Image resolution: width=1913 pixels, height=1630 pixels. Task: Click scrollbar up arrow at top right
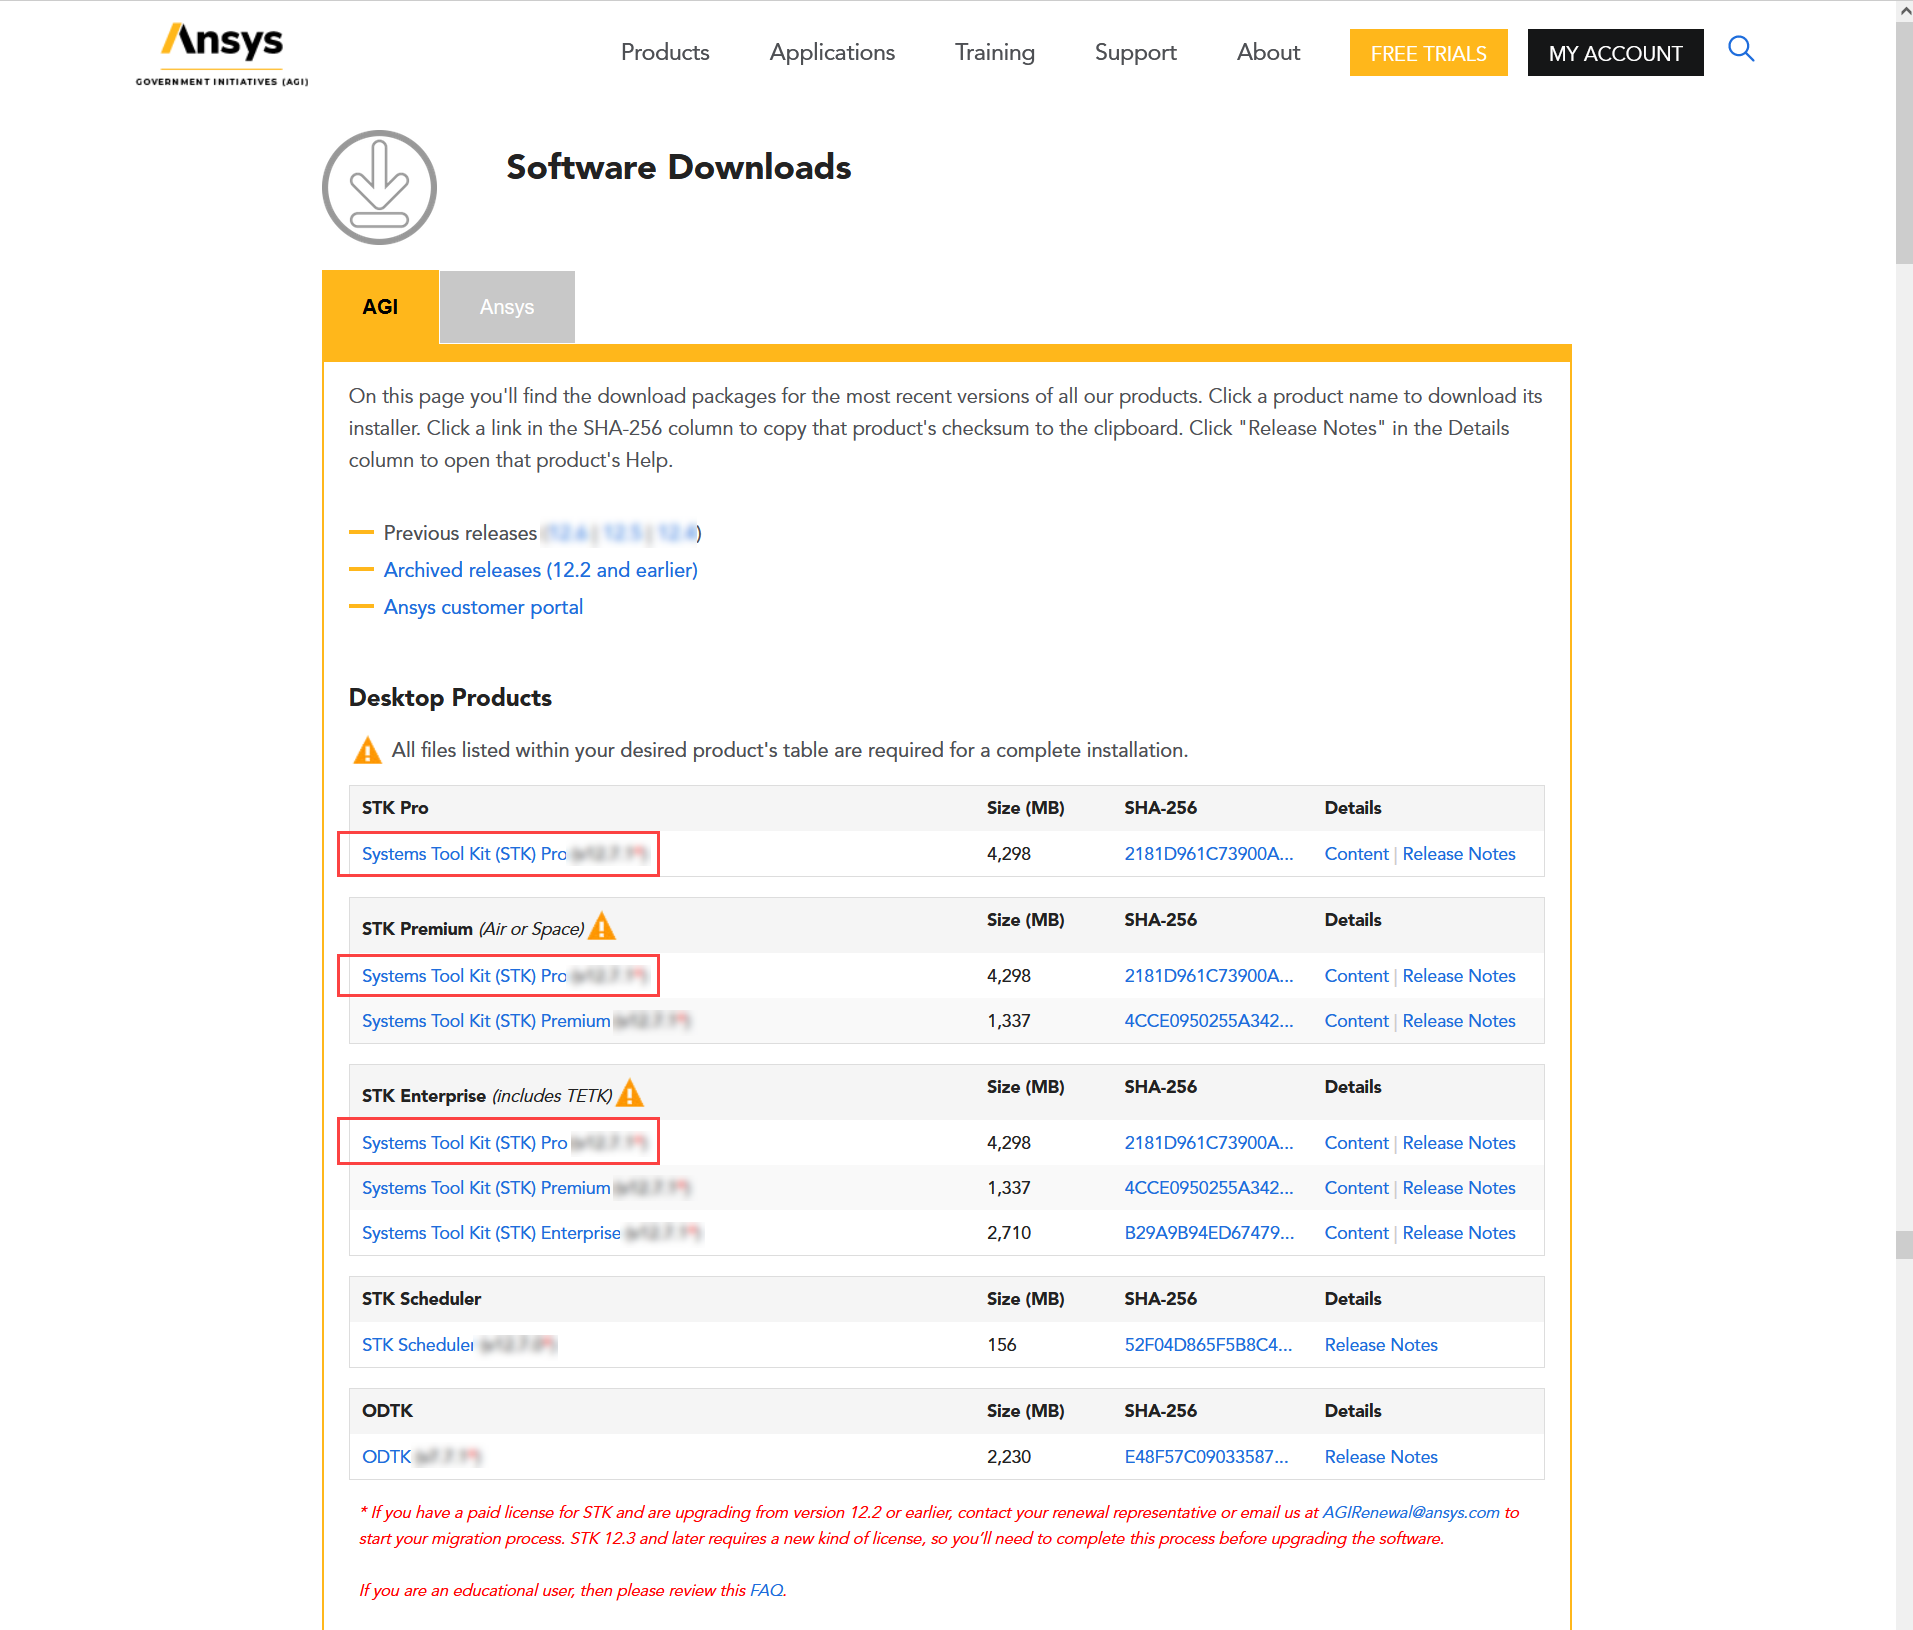pyautogui.click(x=1904, y=10)
